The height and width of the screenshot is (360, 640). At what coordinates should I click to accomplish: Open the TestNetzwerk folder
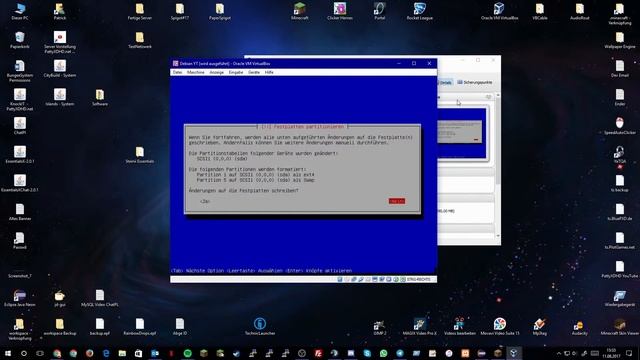click(x=140, y=40)
